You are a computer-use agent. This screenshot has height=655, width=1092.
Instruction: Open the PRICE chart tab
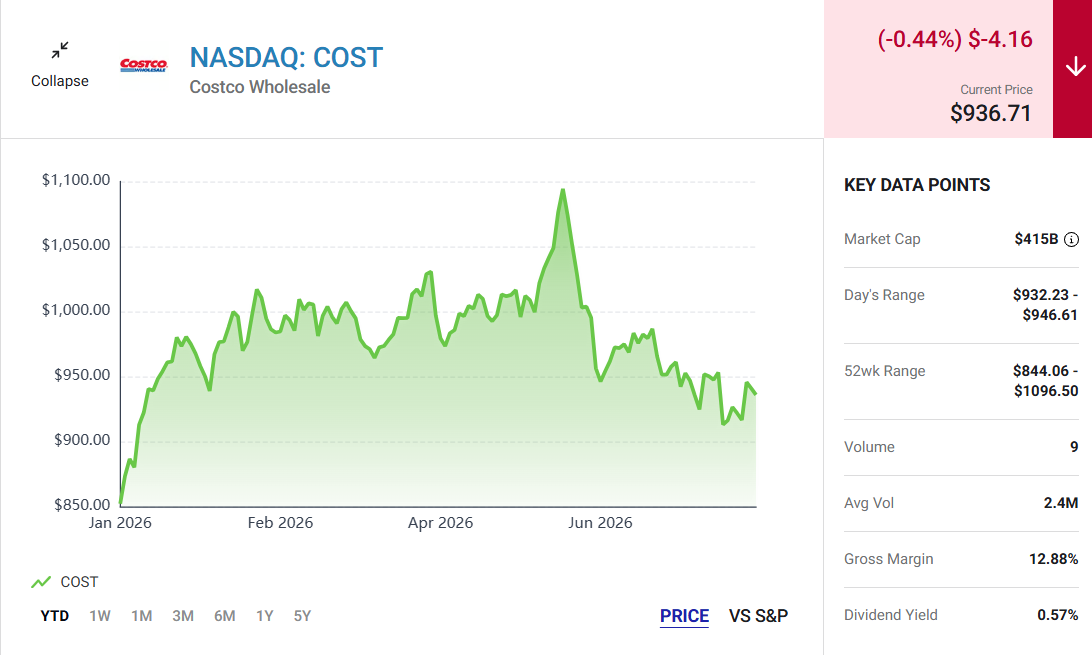coord(684,616)
